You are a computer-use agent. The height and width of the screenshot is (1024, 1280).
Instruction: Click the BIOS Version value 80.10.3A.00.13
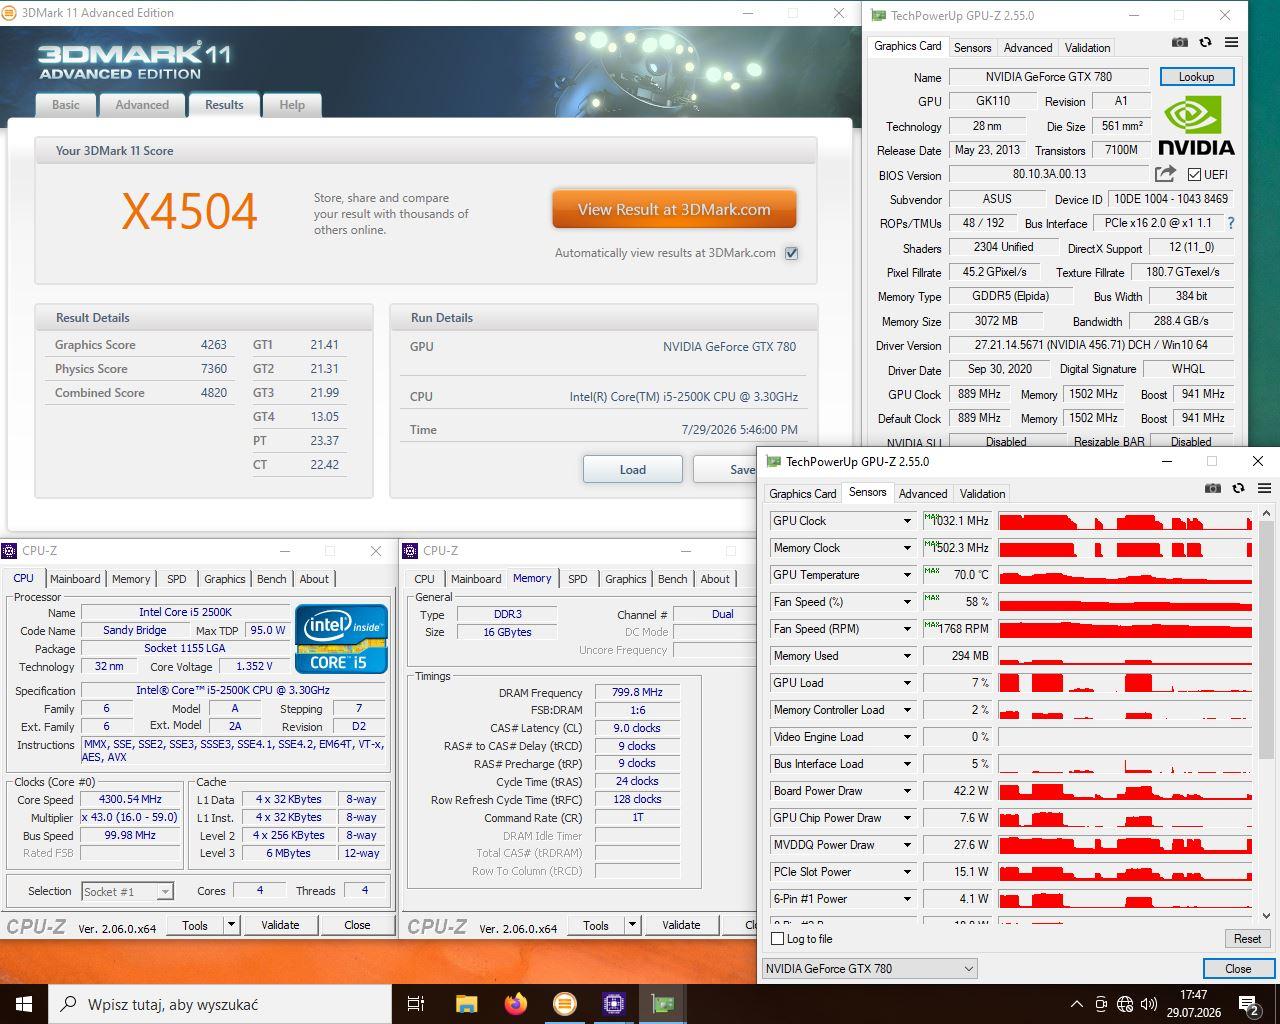click(x=1048, y=174)
